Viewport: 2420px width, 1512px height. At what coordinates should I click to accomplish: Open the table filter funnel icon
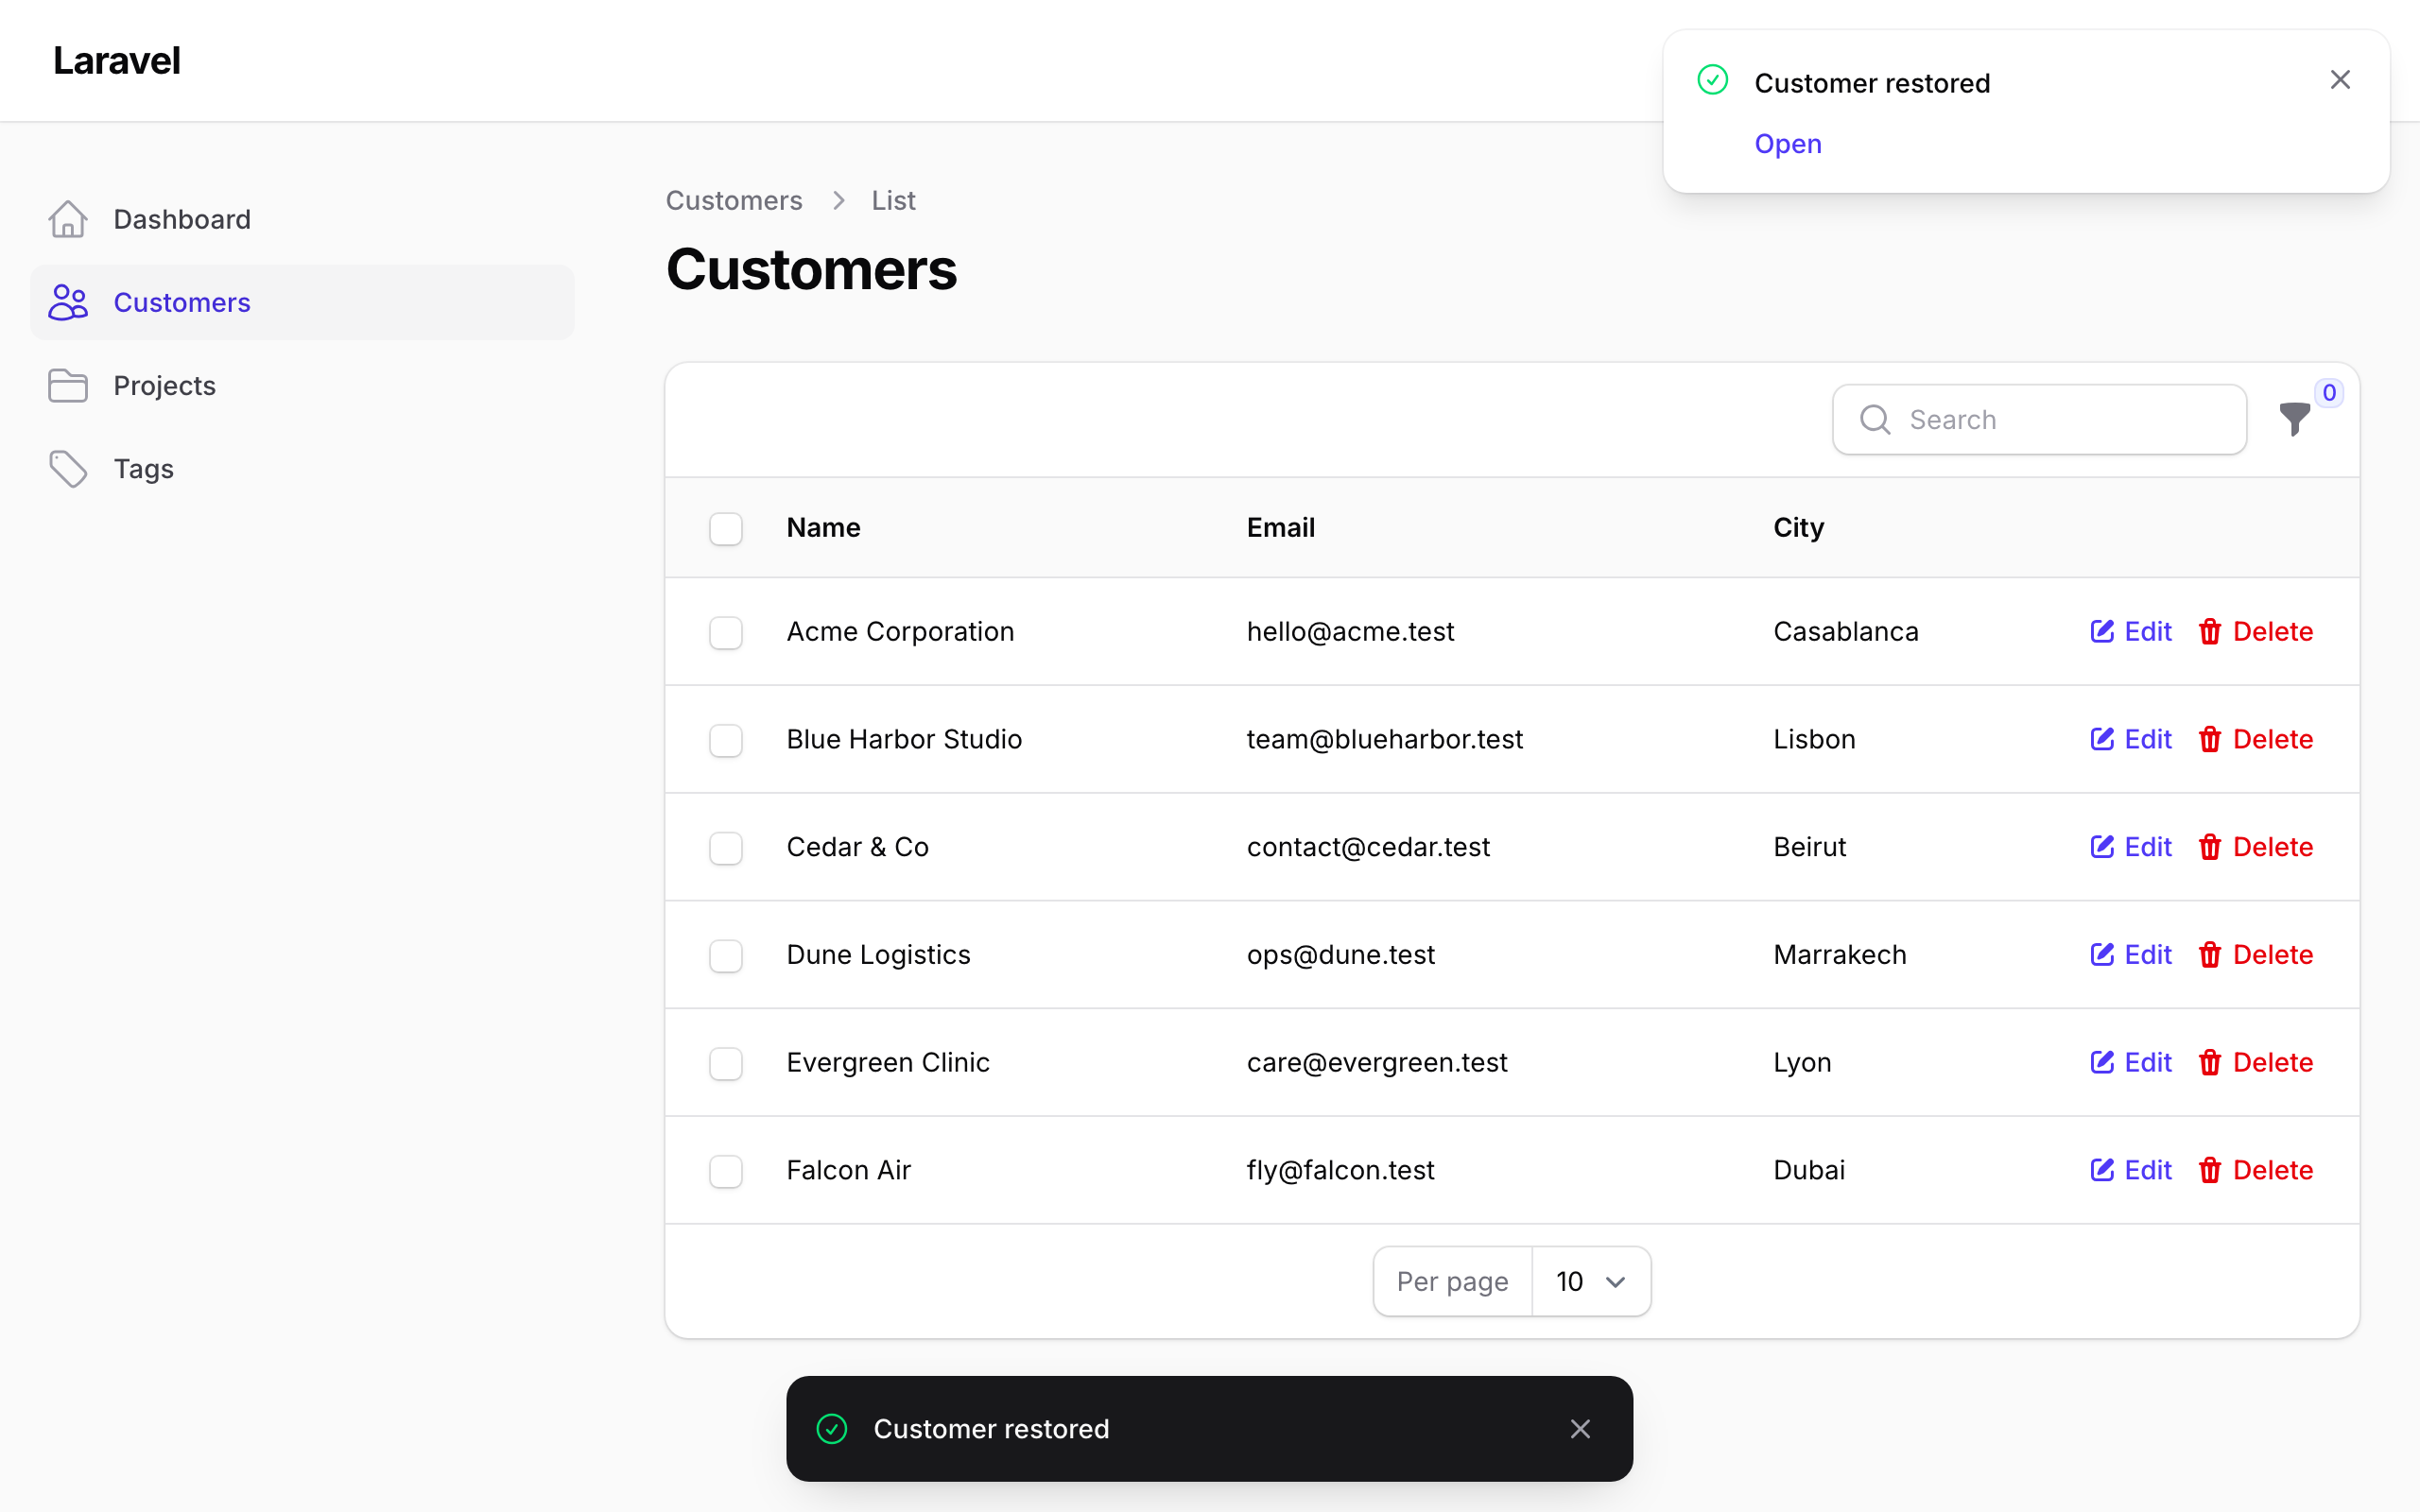tap(2294, 419)
